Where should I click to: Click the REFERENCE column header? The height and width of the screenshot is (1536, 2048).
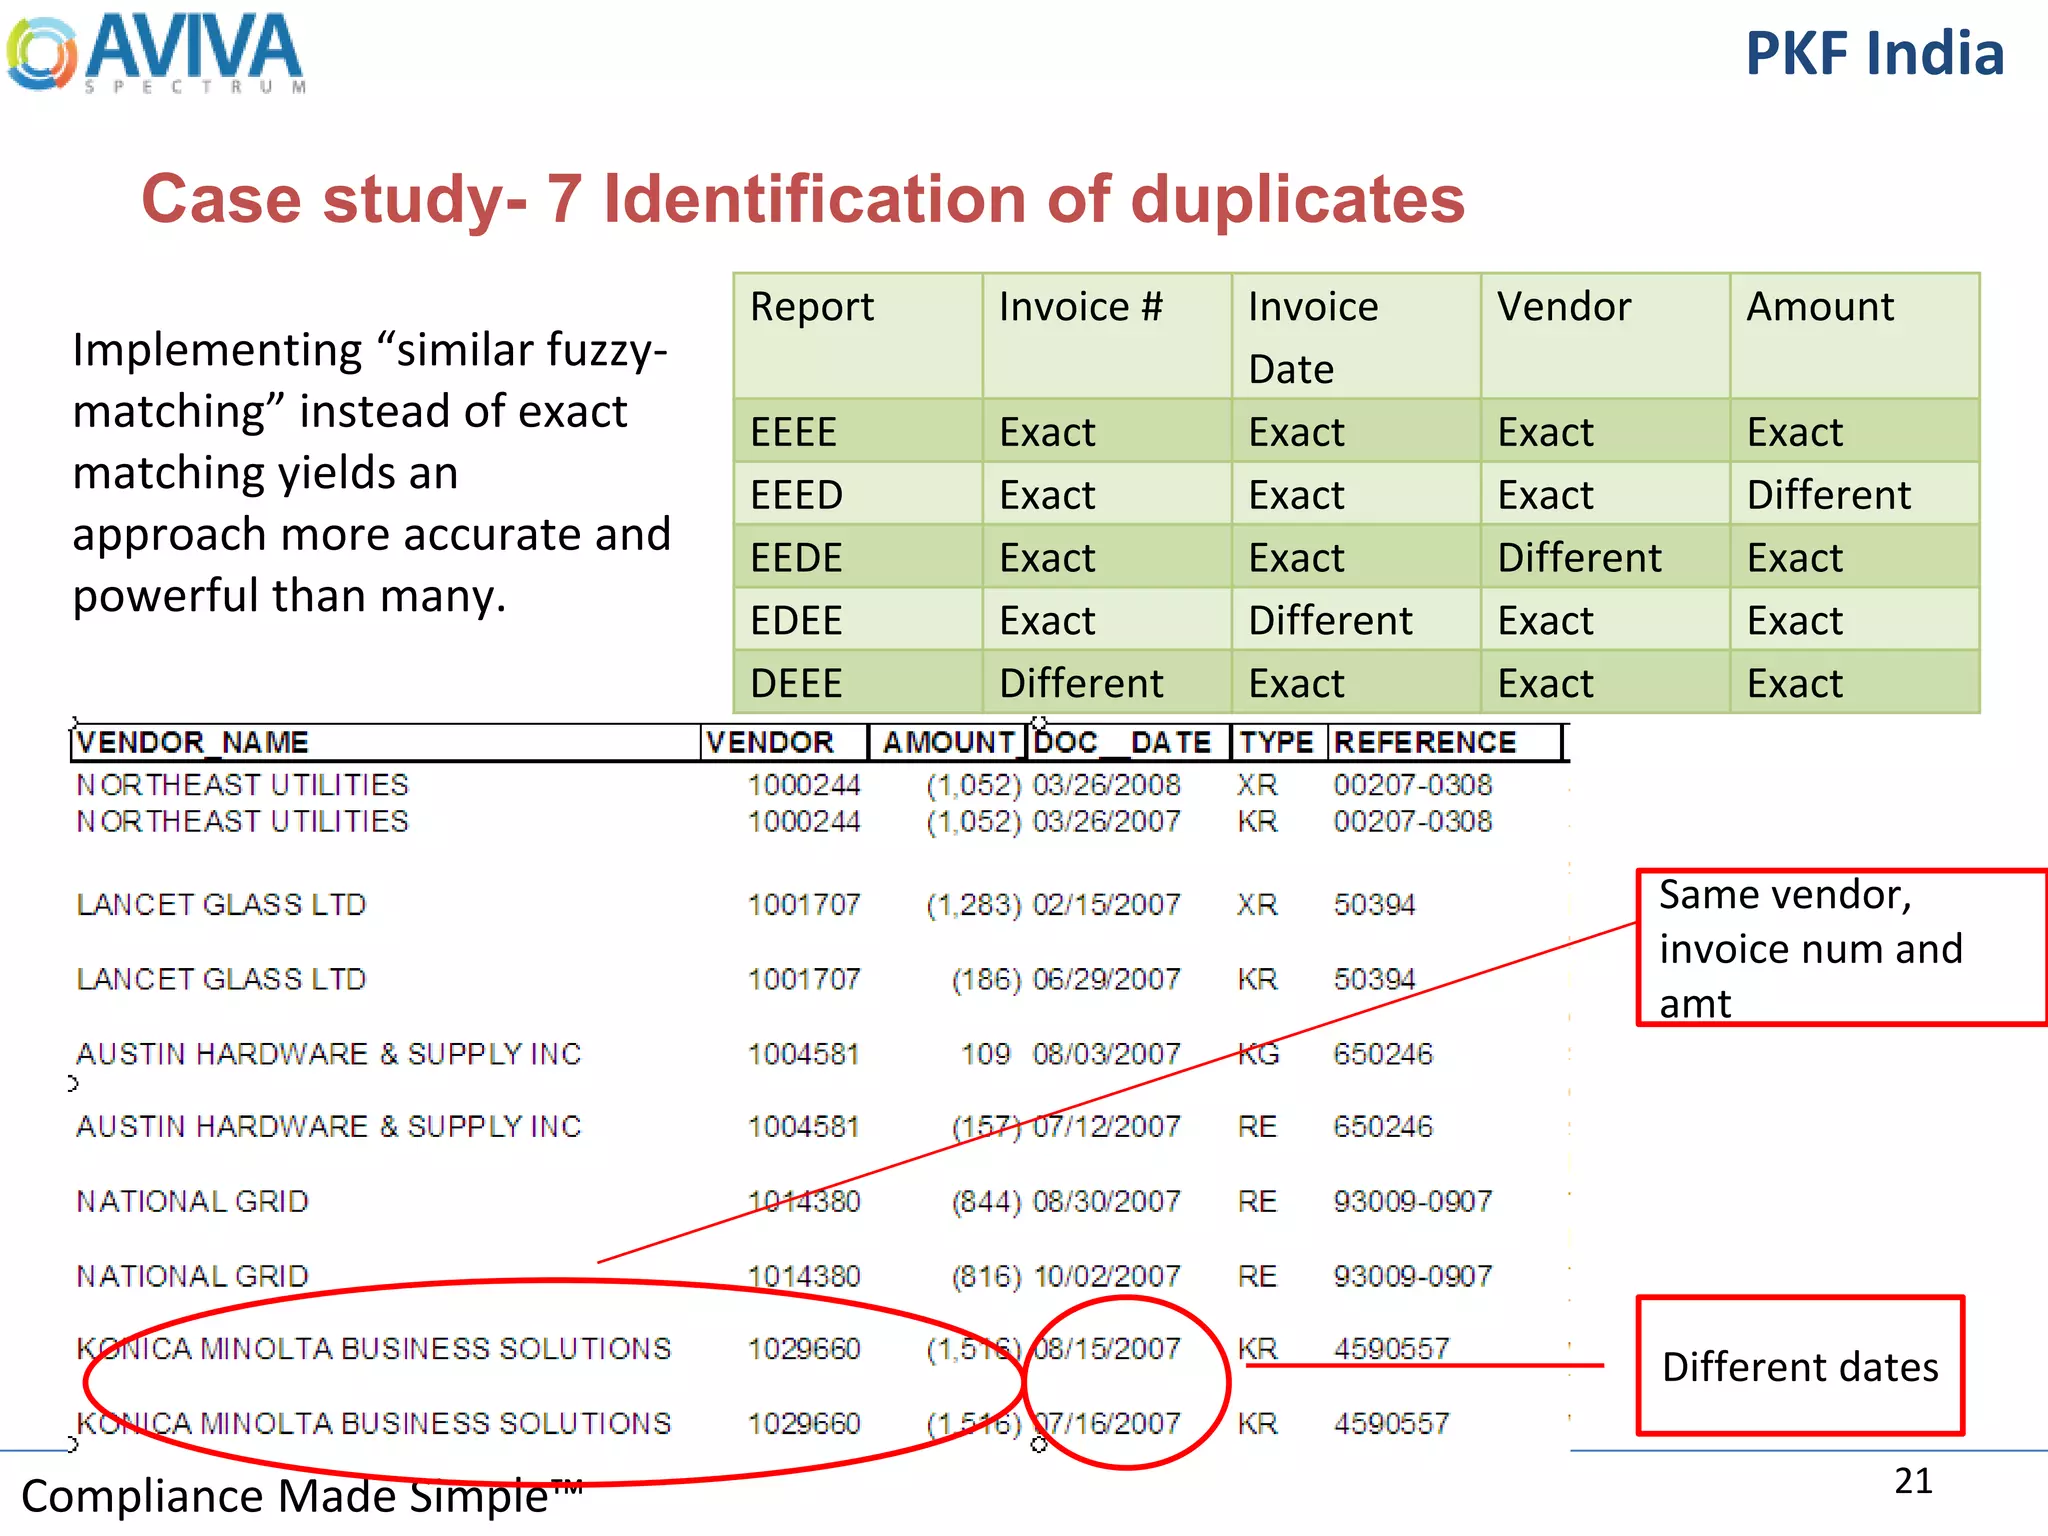1444,742
